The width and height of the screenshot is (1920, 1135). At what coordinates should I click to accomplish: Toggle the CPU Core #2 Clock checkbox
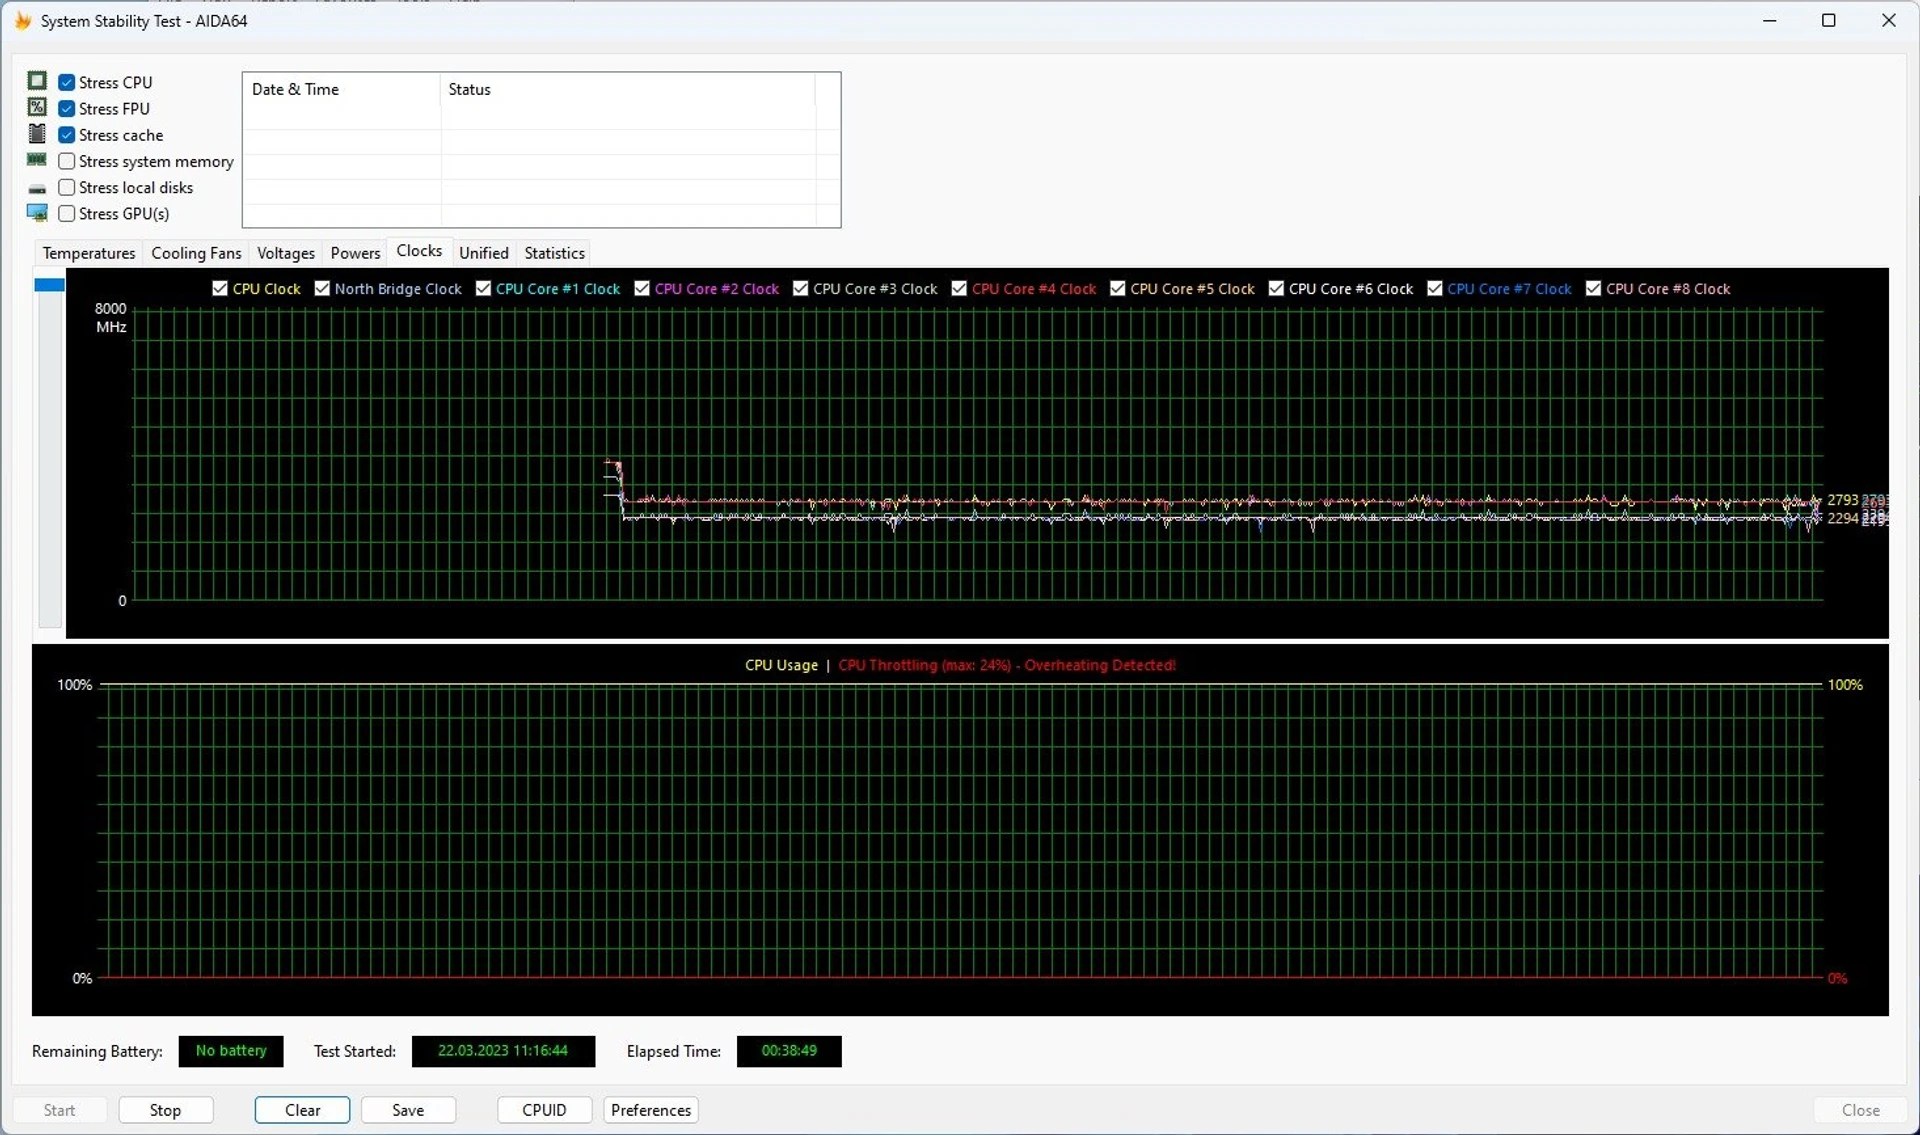[x=642, y=288]
